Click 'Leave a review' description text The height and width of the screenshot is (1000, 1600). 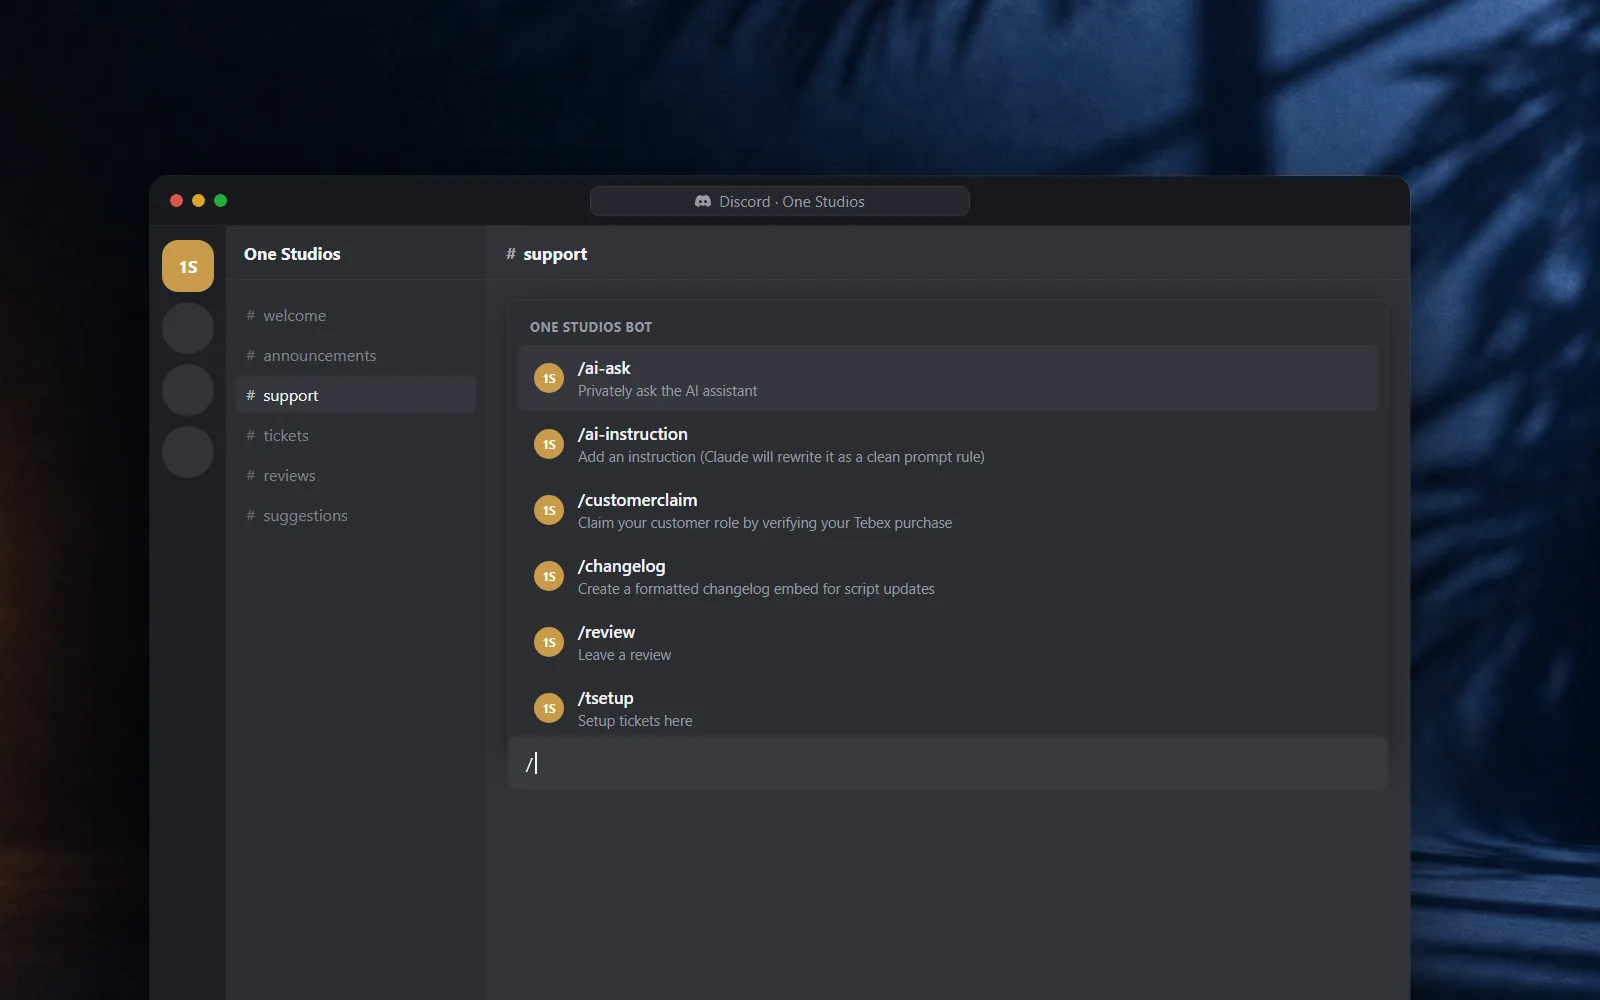click(624, 655)
